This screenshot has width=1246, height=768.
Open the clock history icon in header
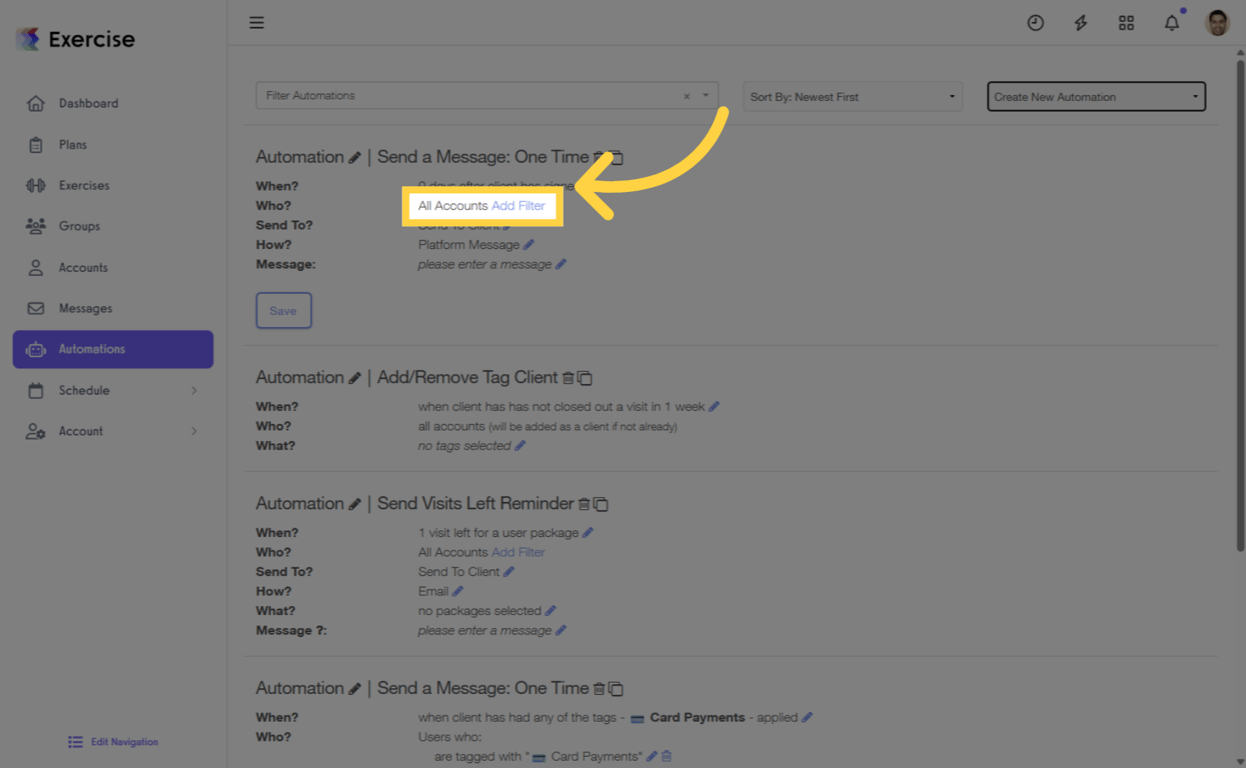pyautogui.click(x=1035, y=22)
